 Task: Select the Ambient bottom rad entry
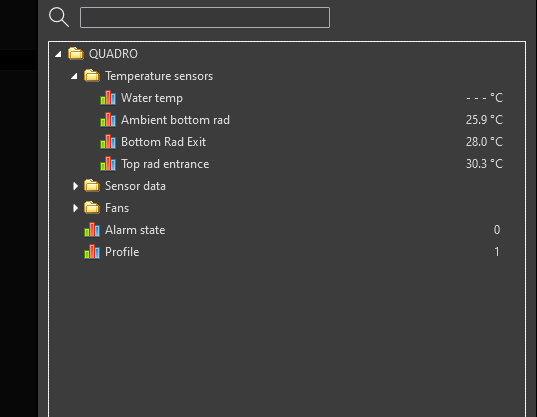(175, 120)
